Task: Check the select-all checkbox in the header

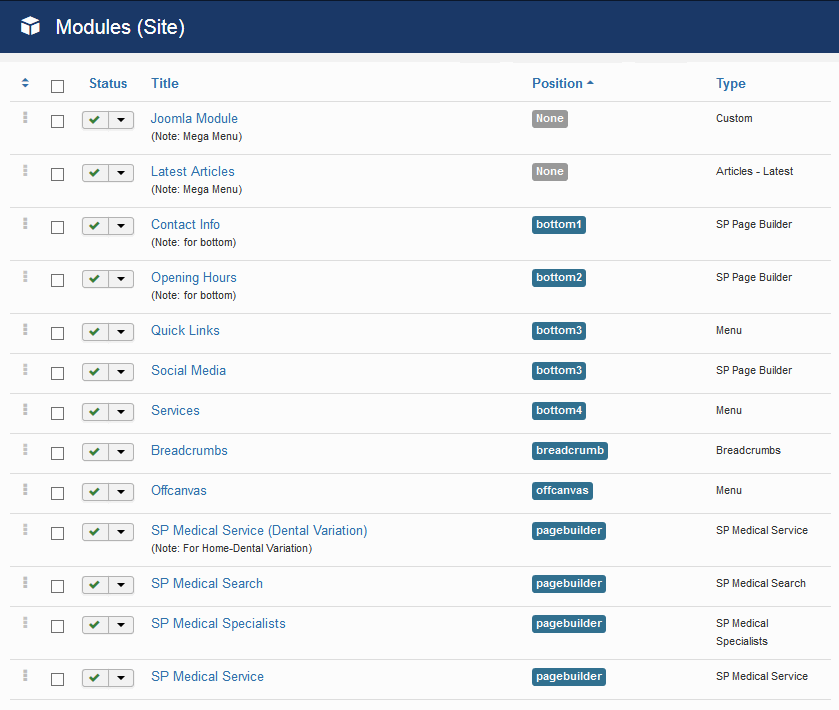Action: click(x=57, y=86)
